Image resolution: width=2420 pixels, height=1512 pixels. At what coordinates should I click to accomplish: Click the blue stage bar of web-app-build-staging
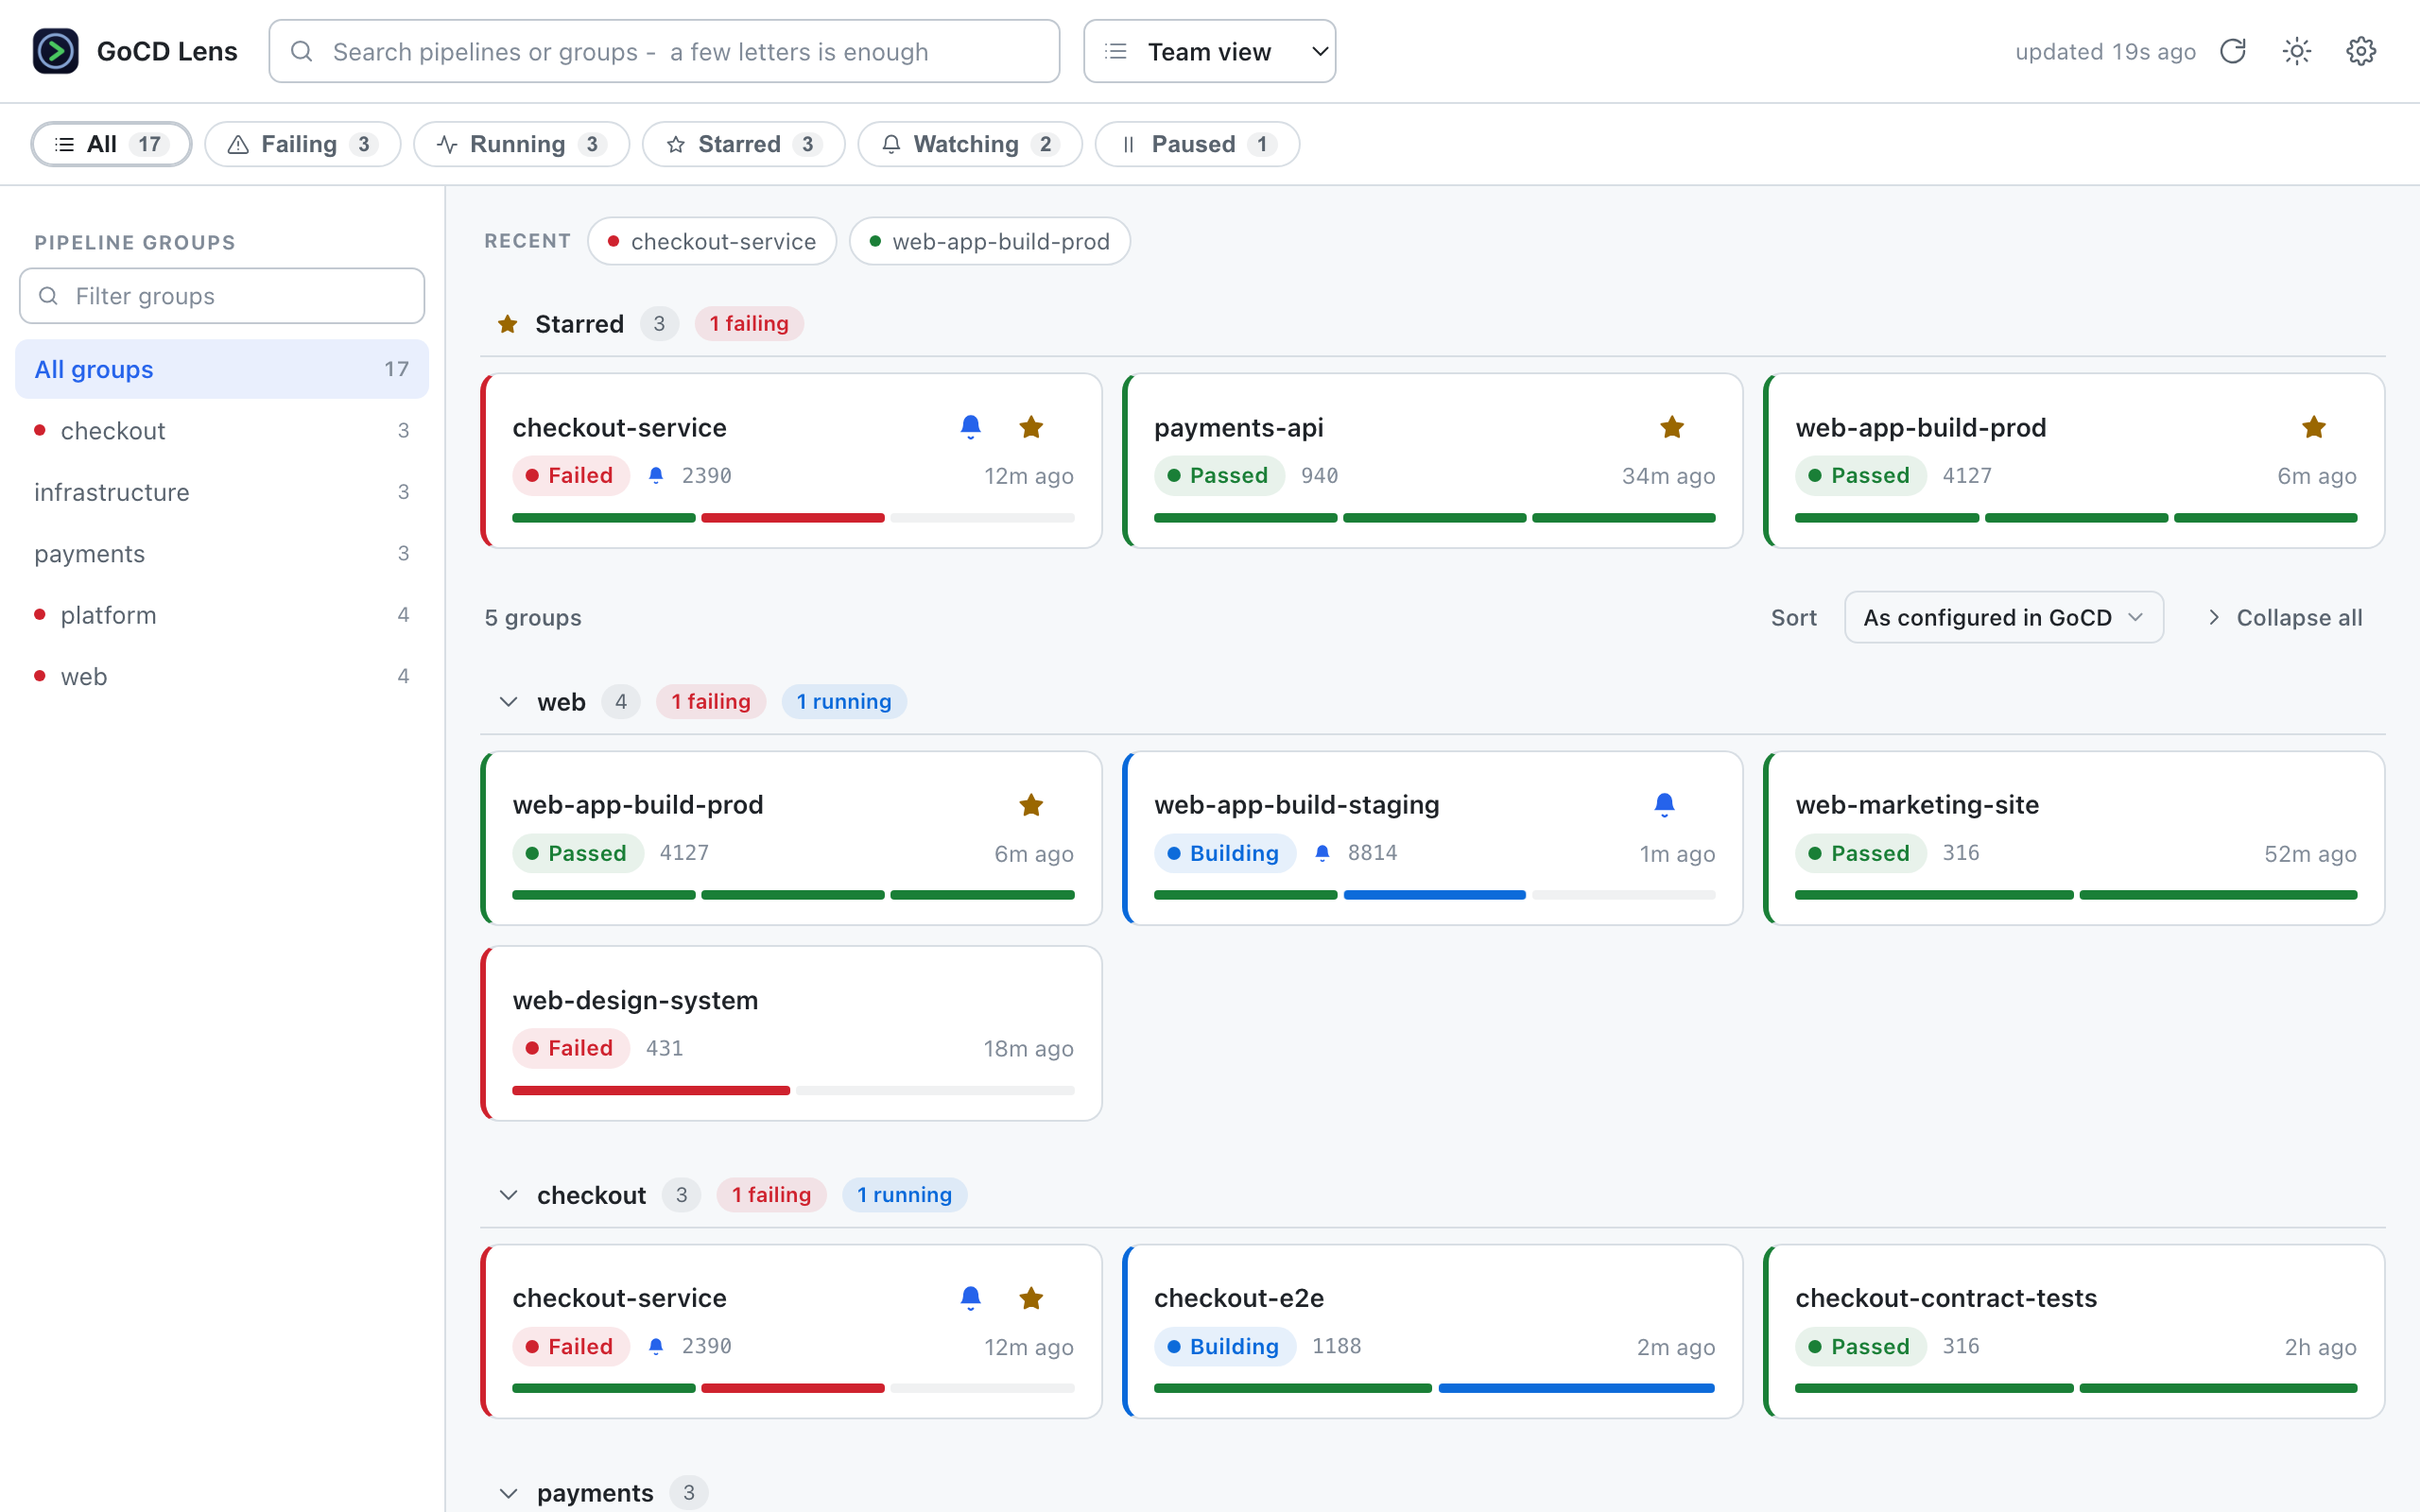coord(1434,895)
